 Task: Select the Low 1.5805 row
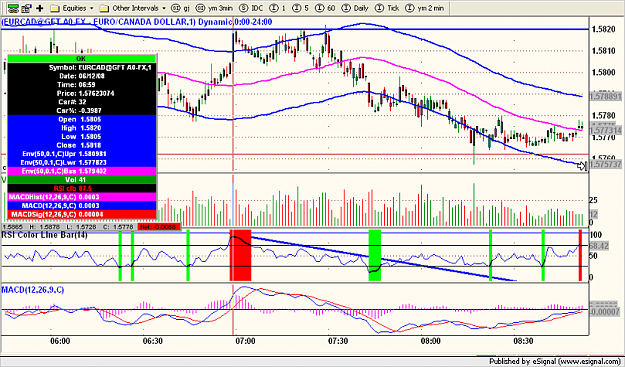click(x=82, y=136)
